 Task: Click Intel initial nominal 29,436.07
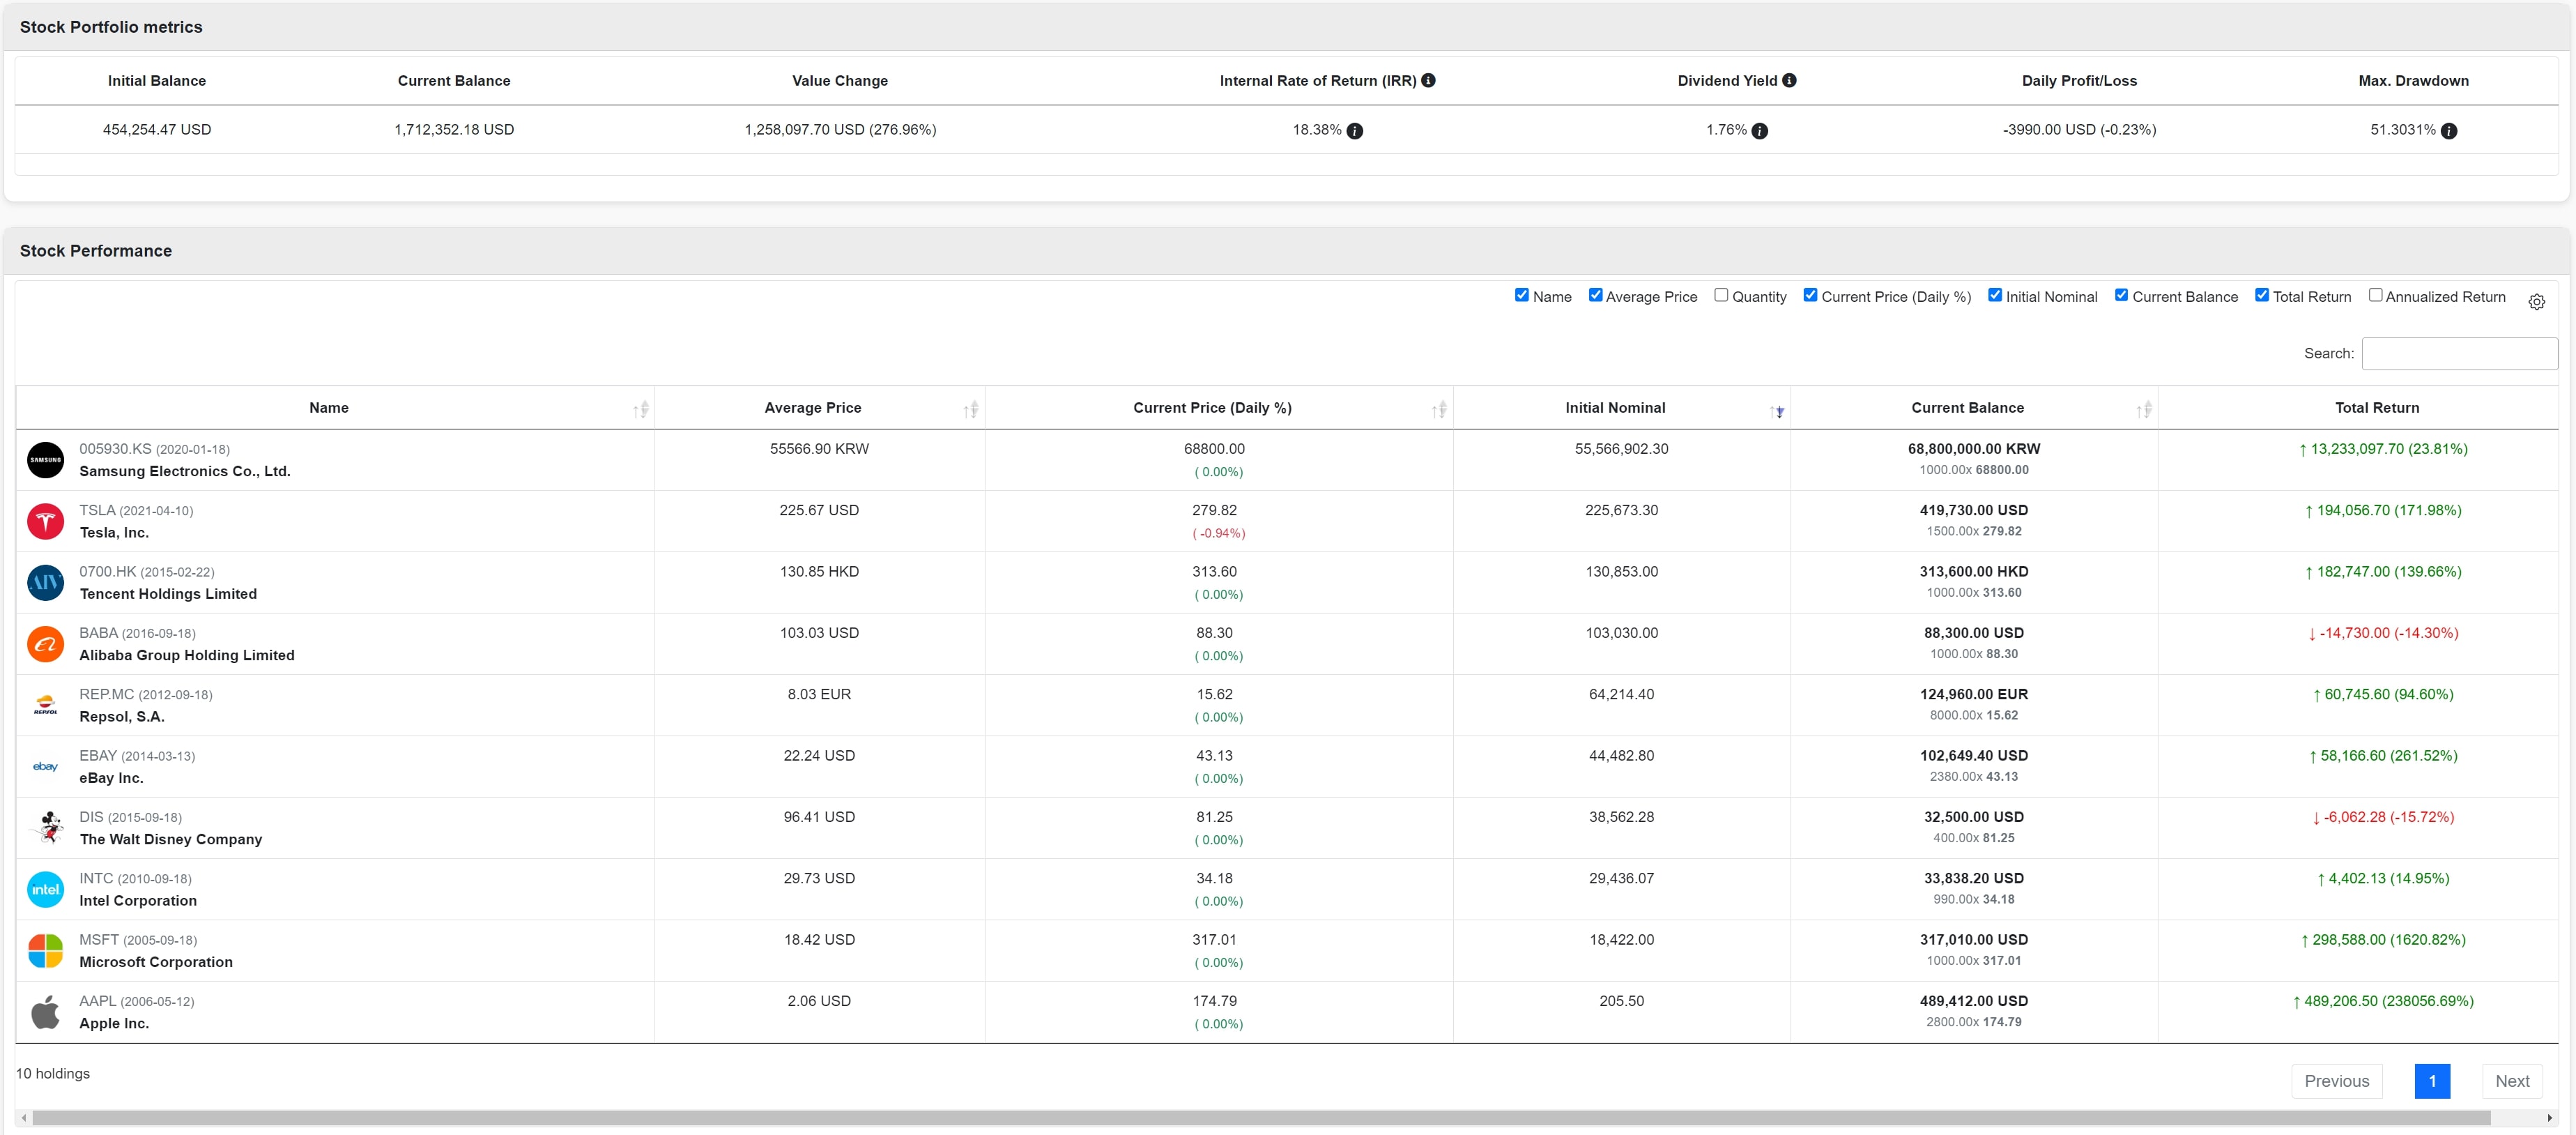click(1621, 878)
